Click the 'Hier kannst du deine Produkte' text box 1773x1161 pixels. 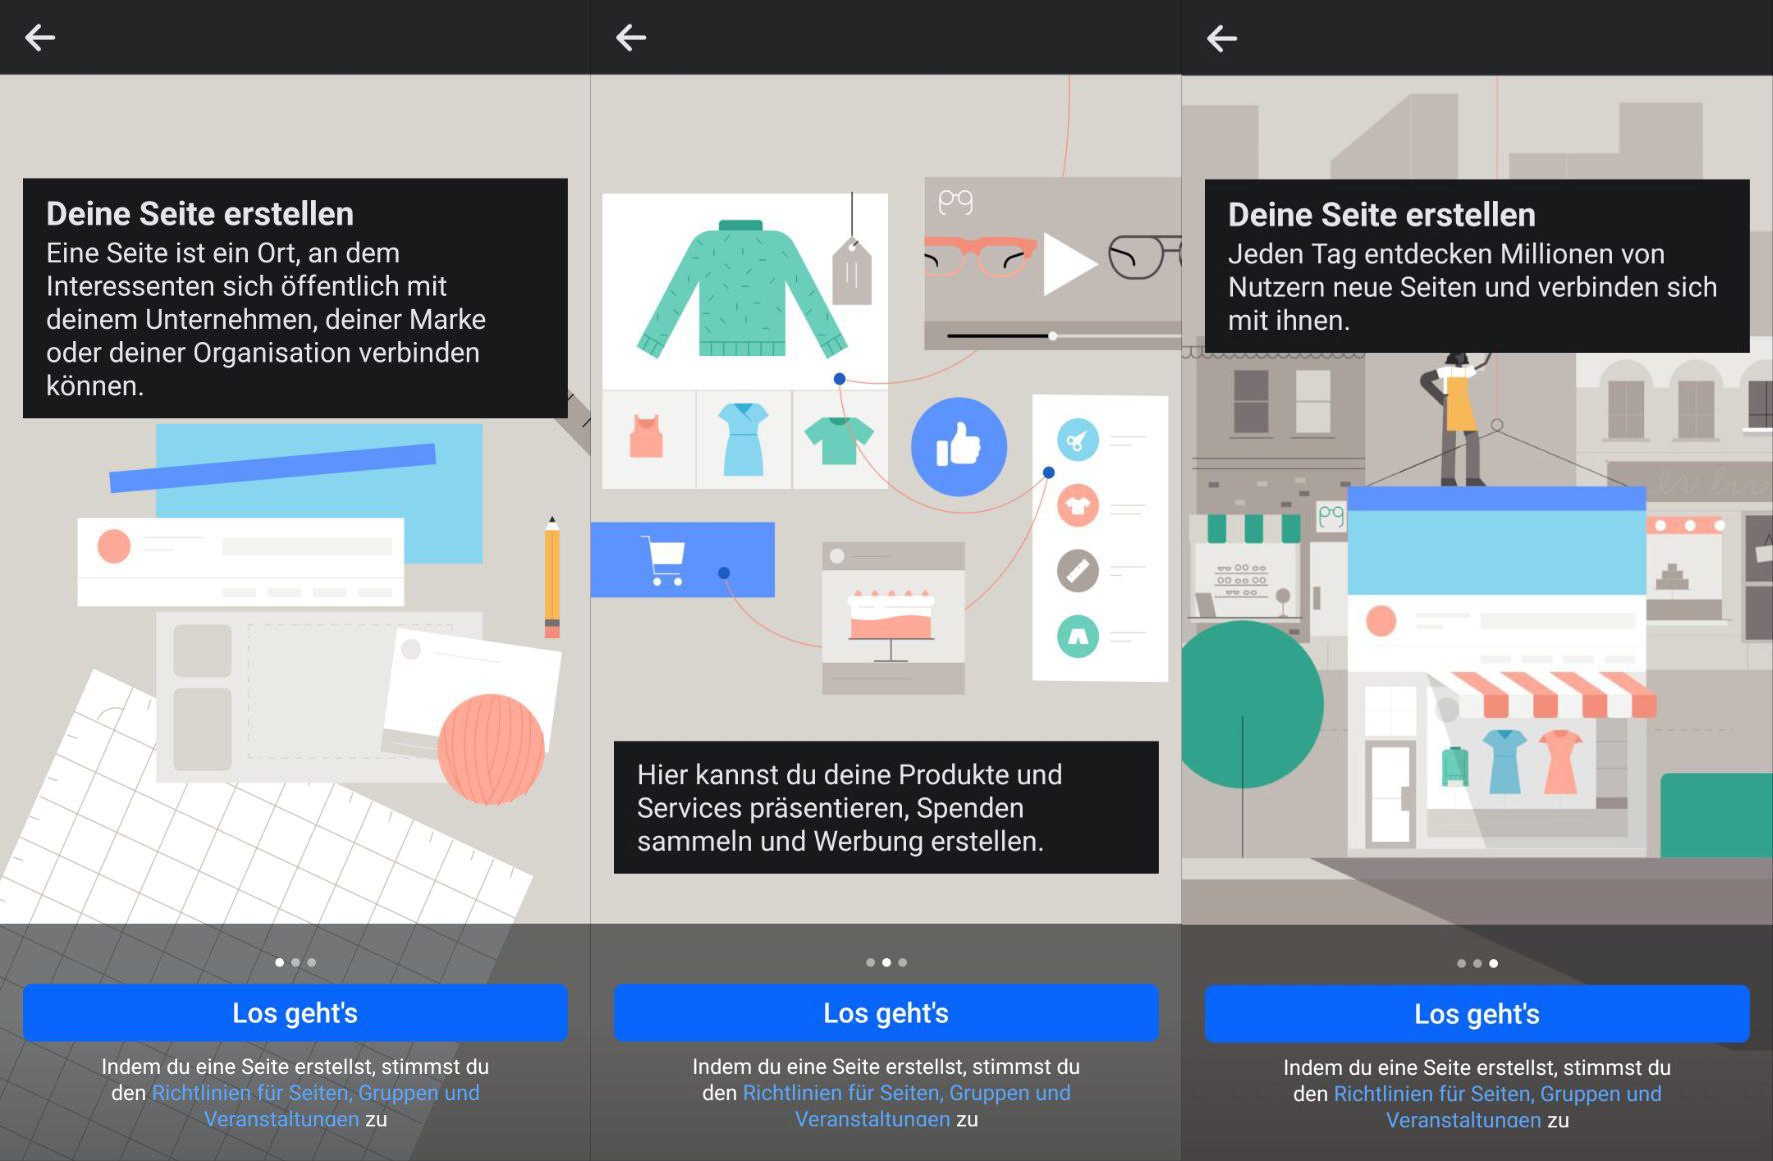886,807
